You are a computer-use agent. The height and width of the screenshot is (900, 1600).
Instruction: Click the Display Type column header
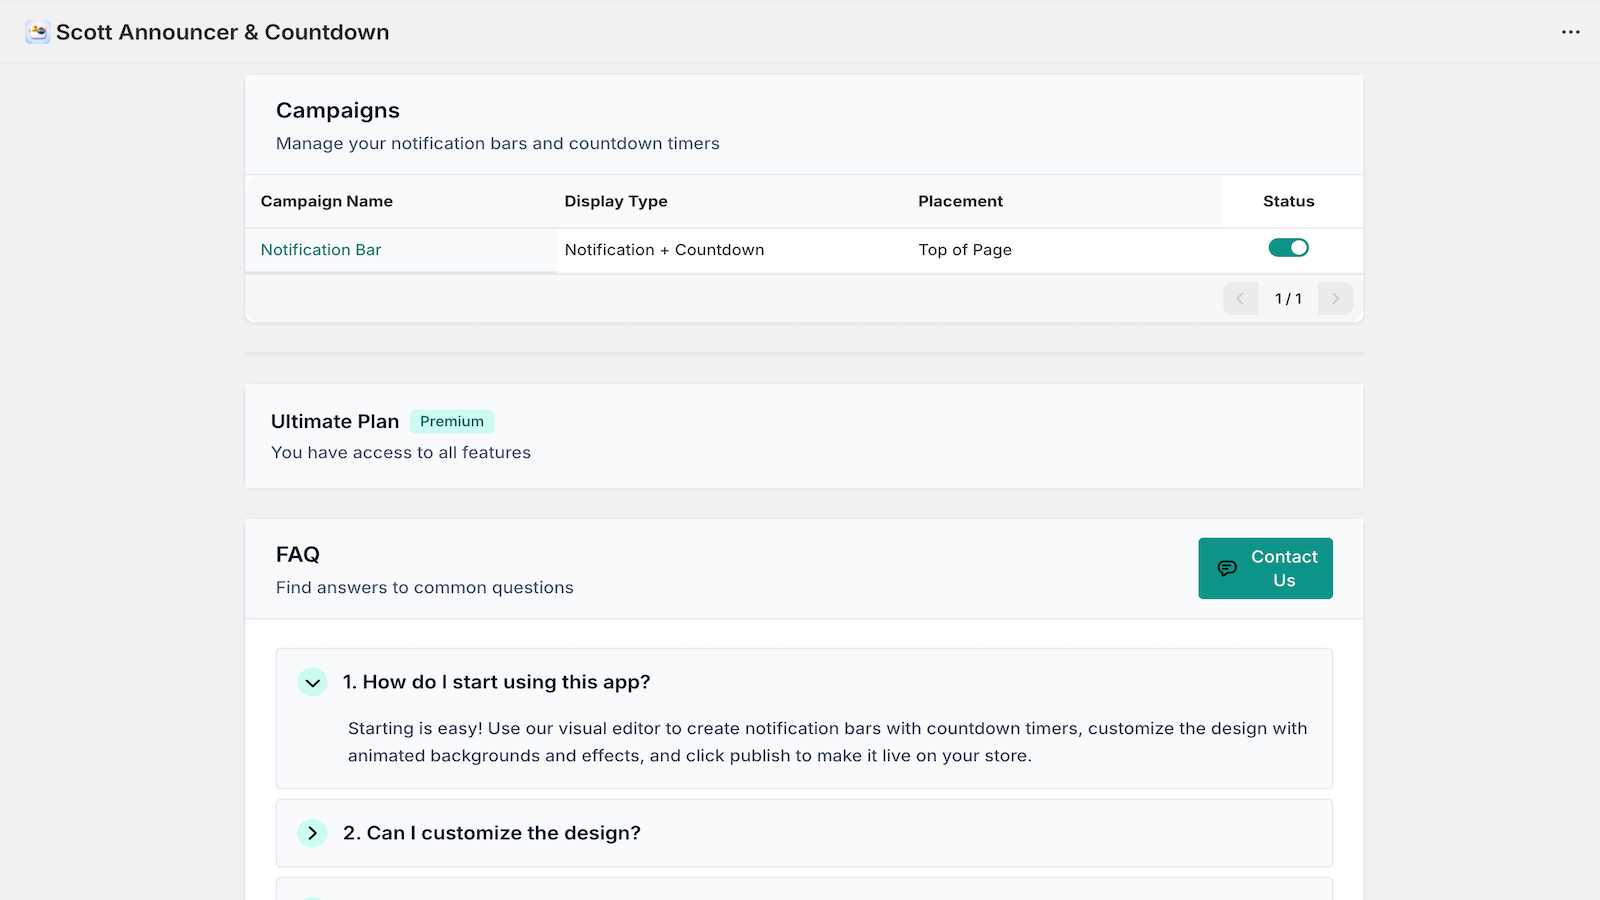coord(616,201)
